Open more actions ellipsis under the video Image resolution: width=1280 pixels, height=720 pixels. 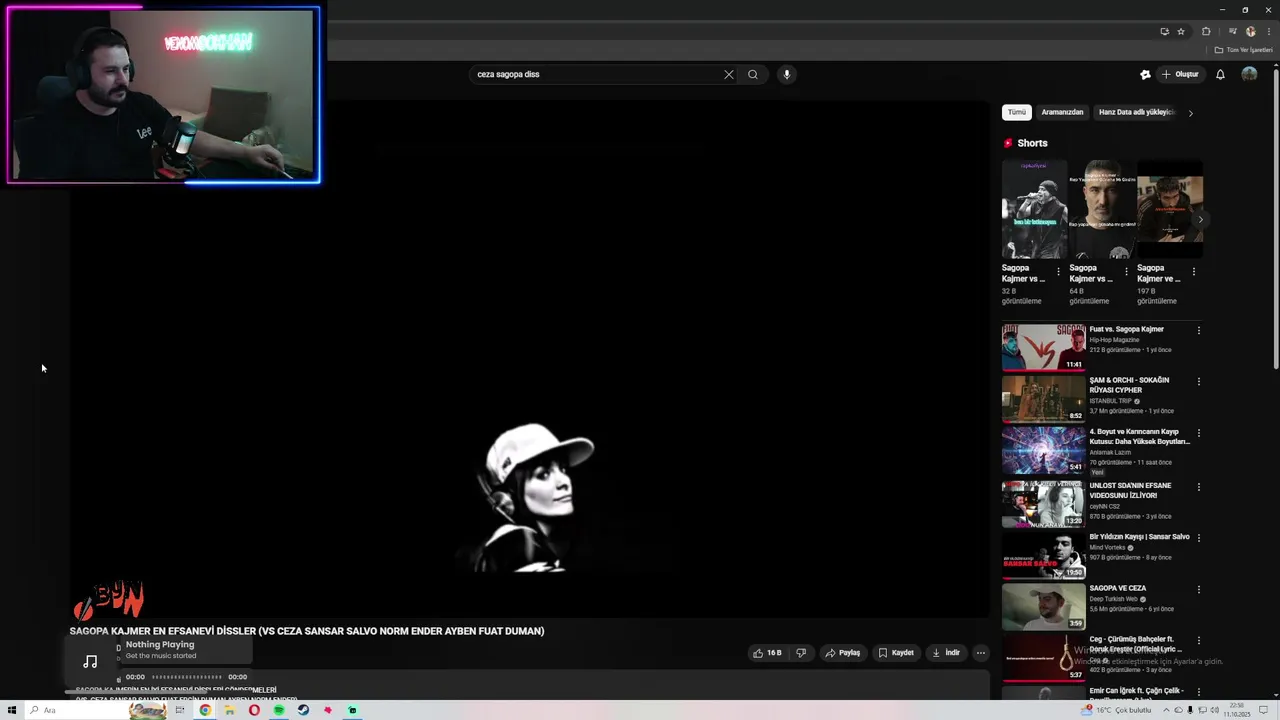pos(981,653)
